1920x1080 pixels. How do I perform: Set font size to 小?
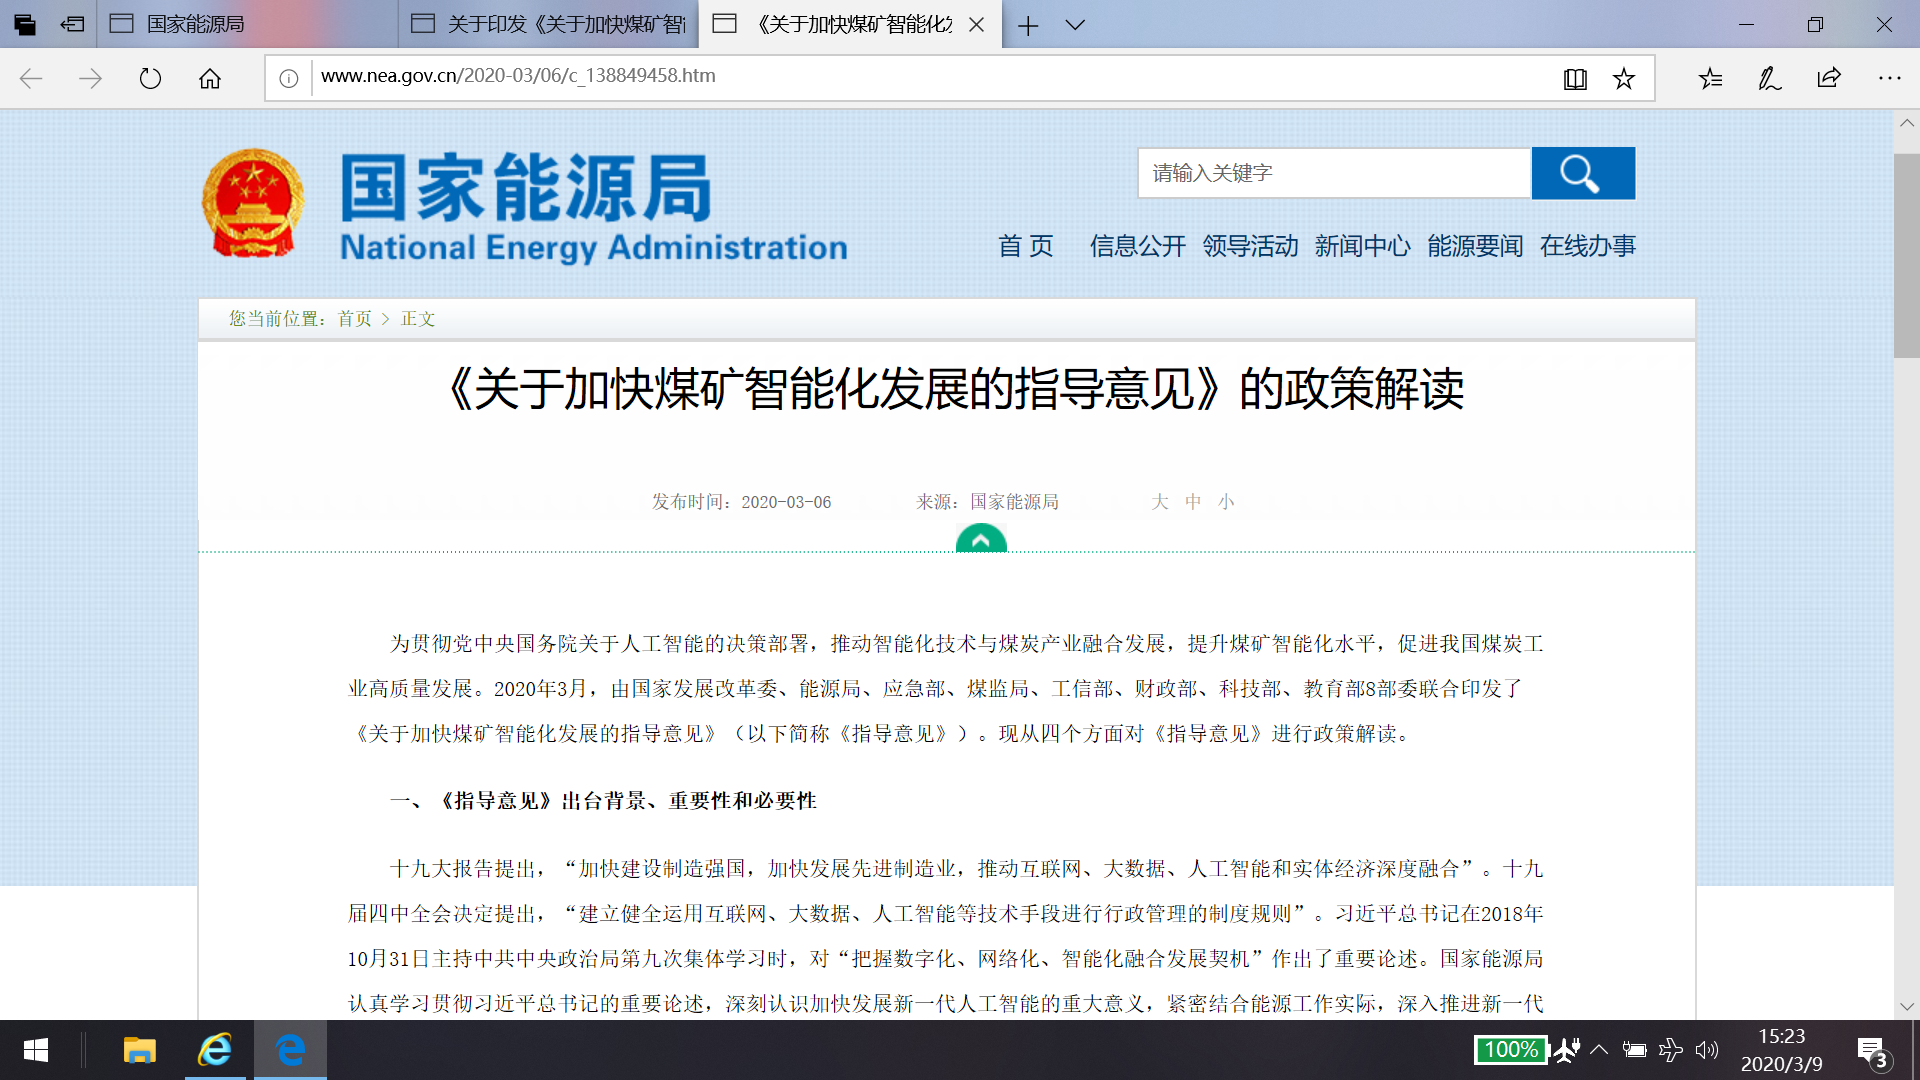coord(1226,502)
